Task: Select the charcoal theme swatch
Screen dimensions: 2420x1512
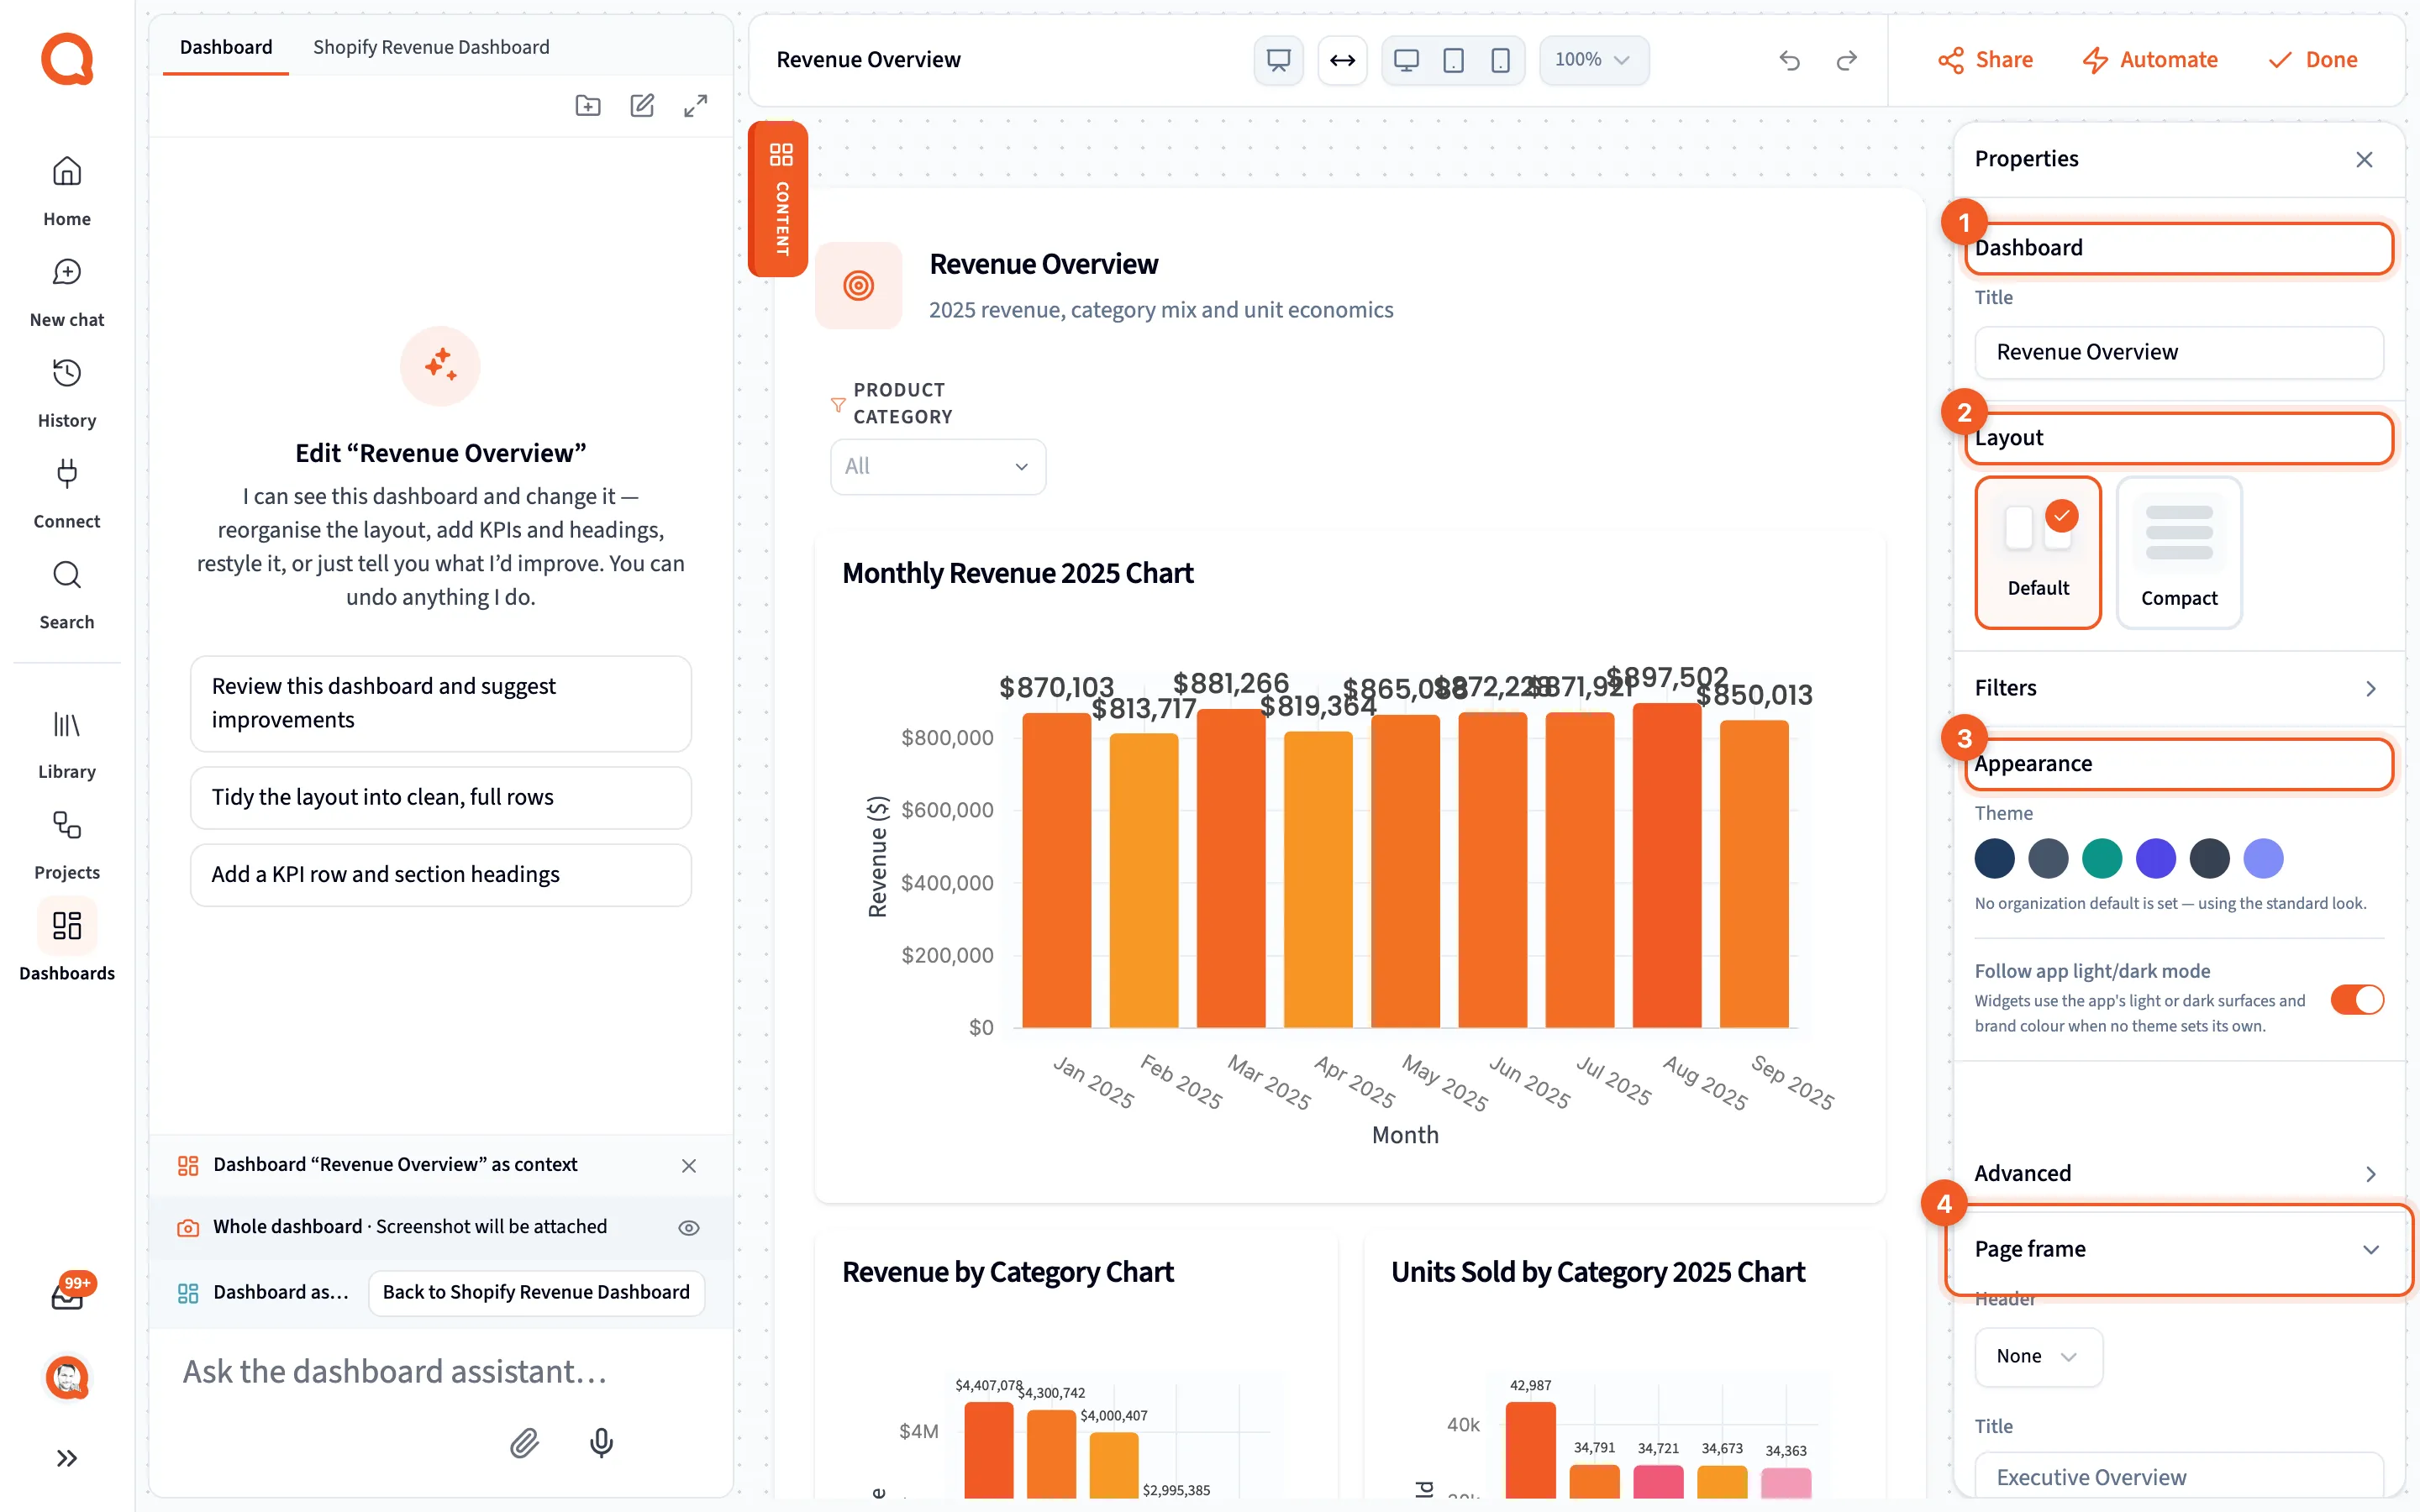Action: 2210,858
